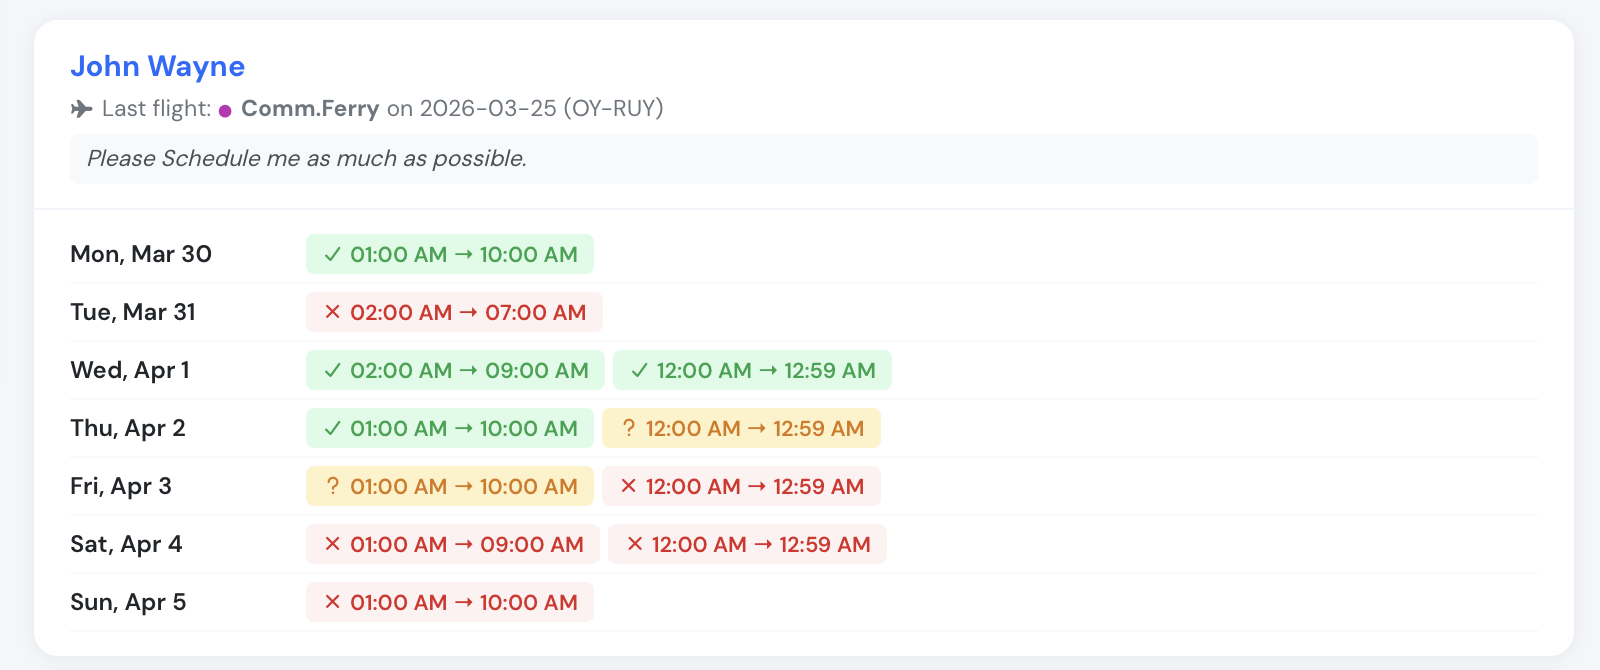Viewport: 1600px width, 670px height.
Task: Select the Tue, Mar 31 02:00 AM → 07:00 AM slot
Action: pyautogui.click(x=454, y=312)
